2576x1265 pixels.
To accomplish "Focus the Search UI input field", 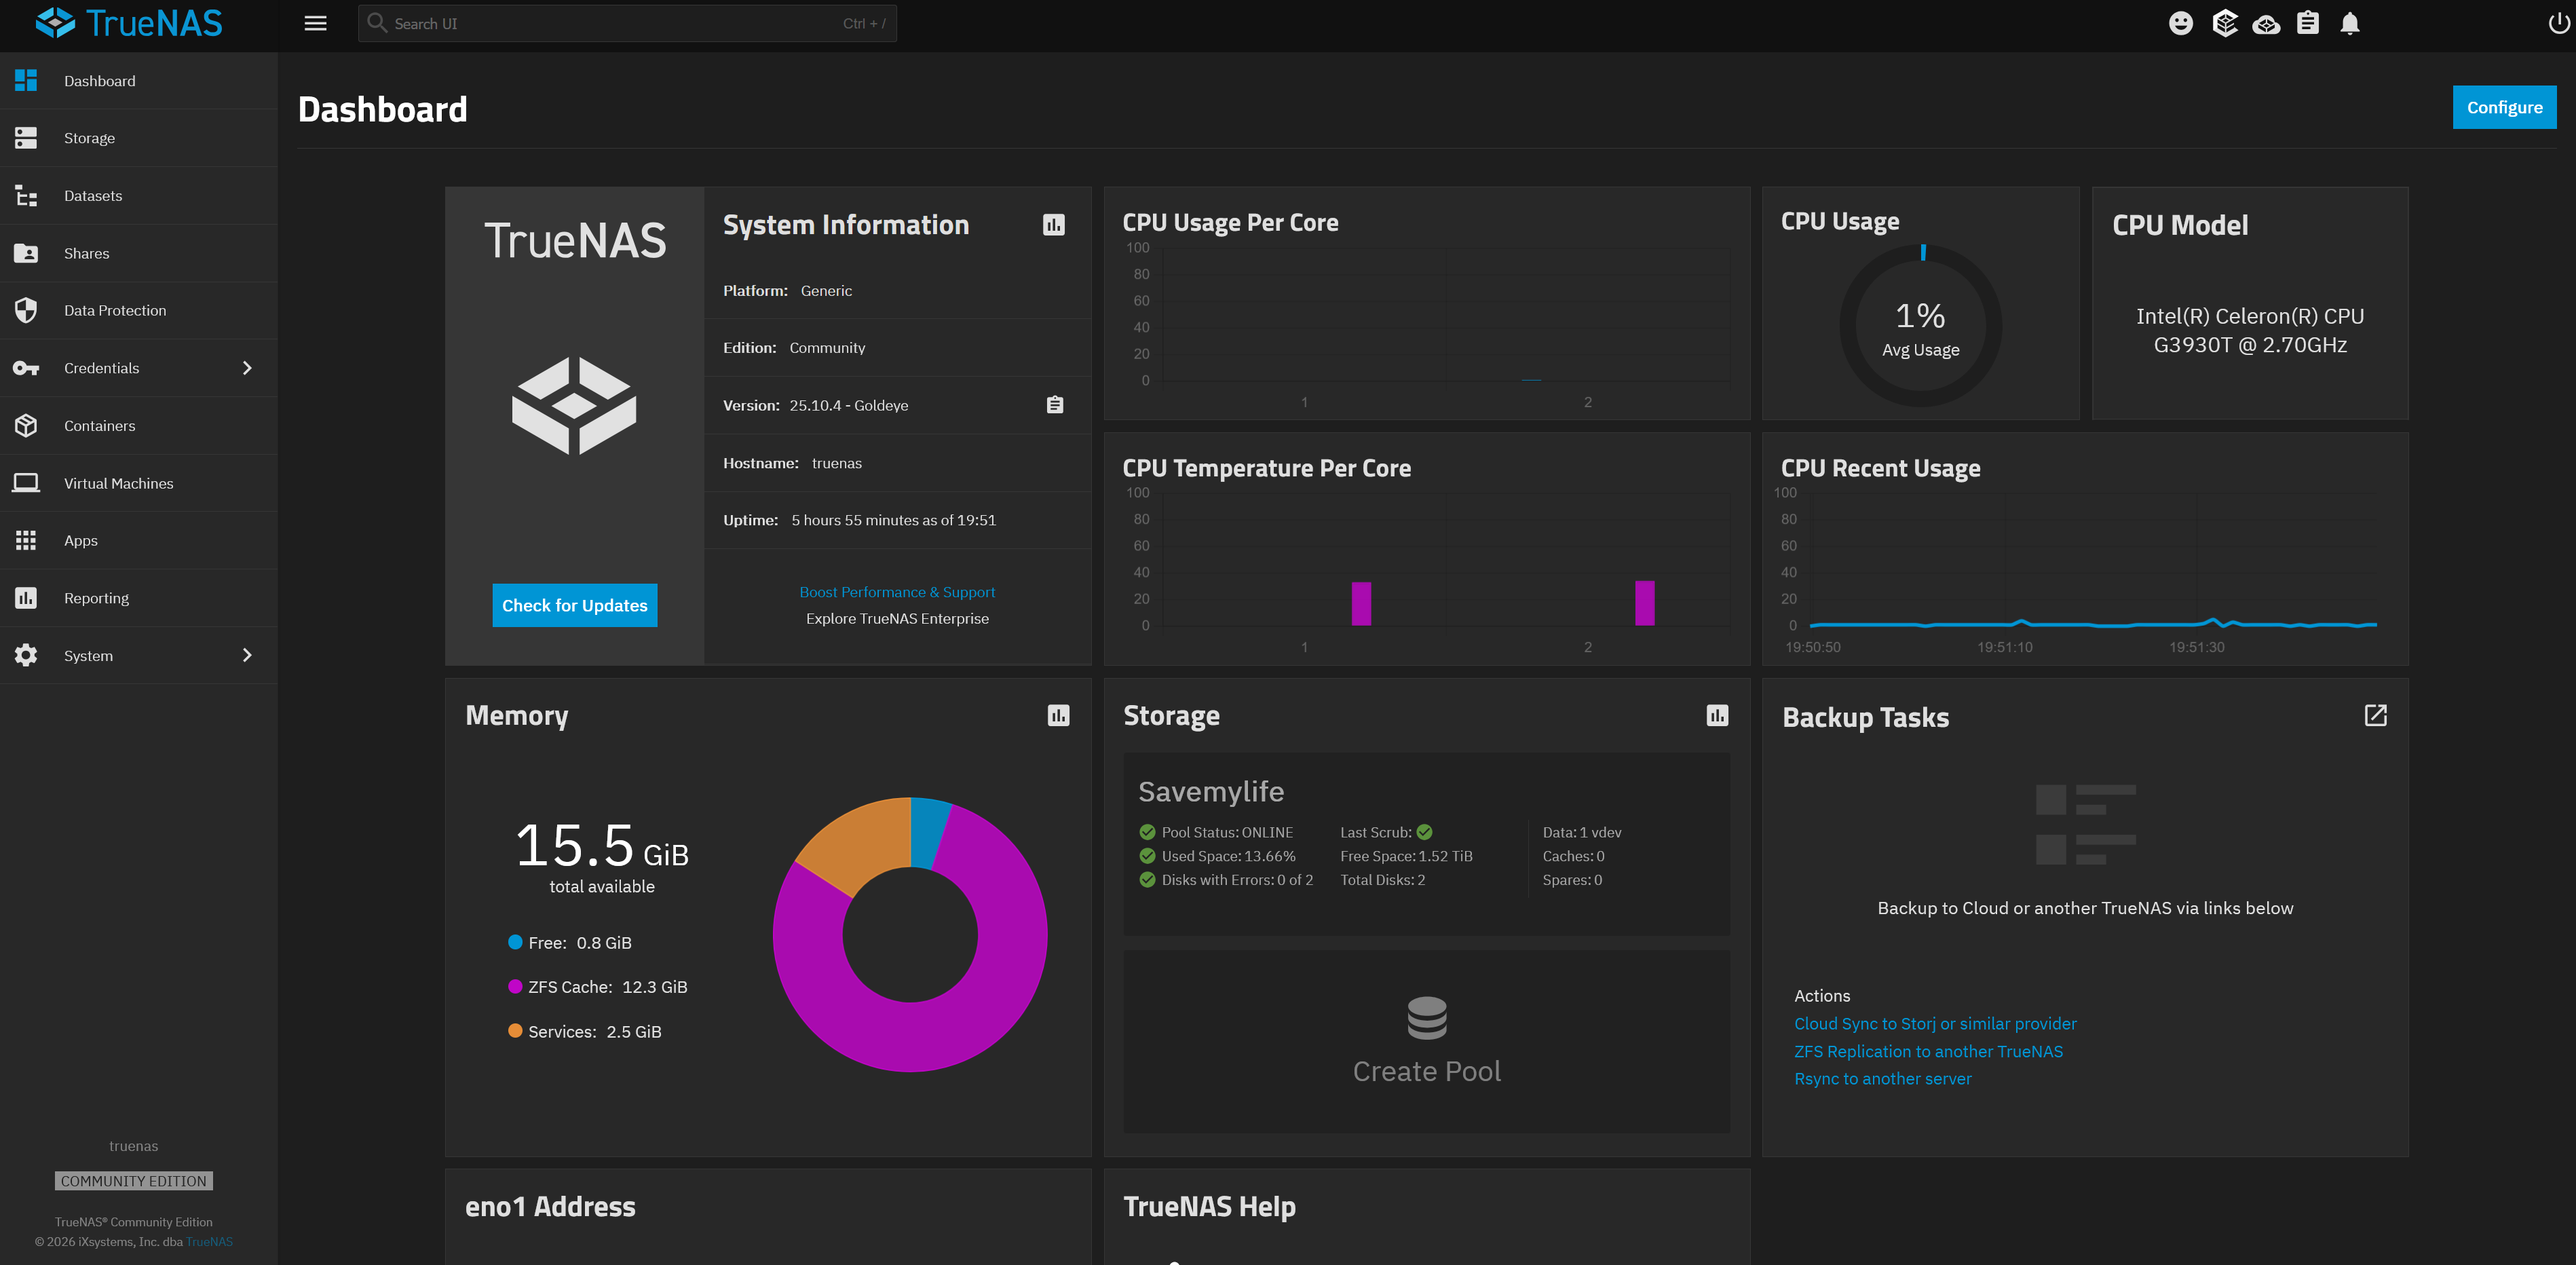I will (627, 23).
